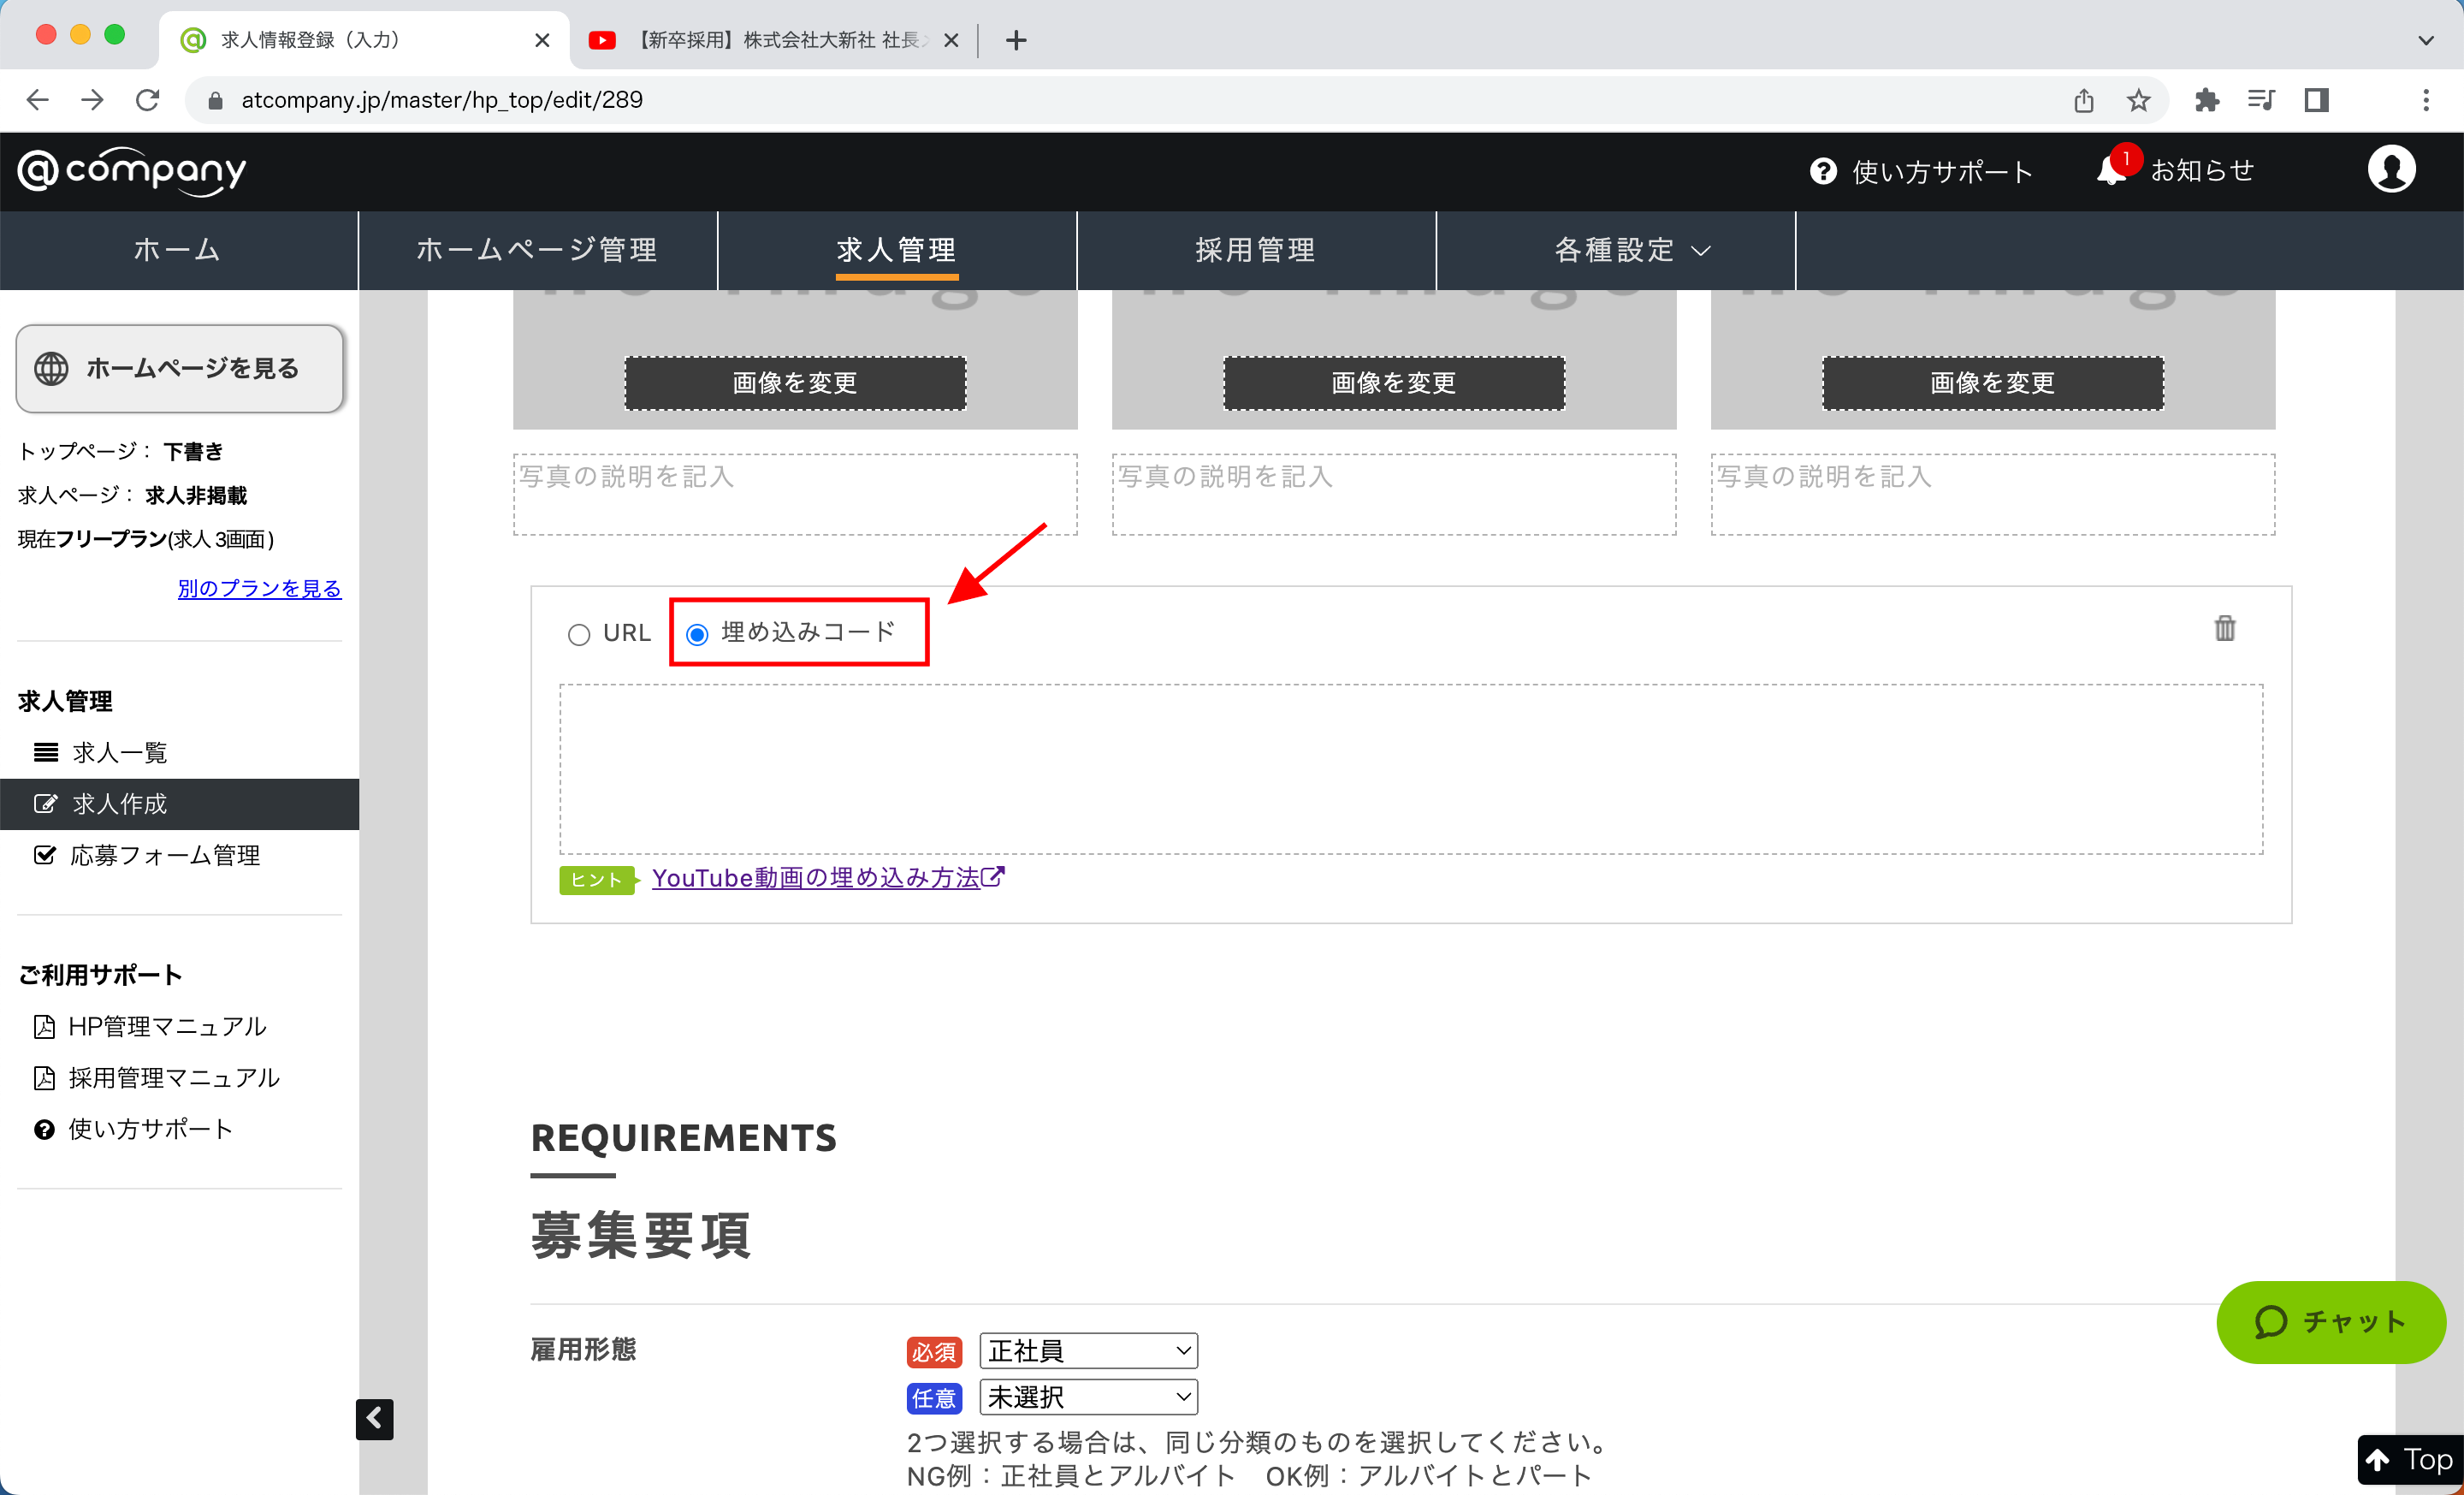Collapse the sidebar with the left chevron button

[375, 1418]
